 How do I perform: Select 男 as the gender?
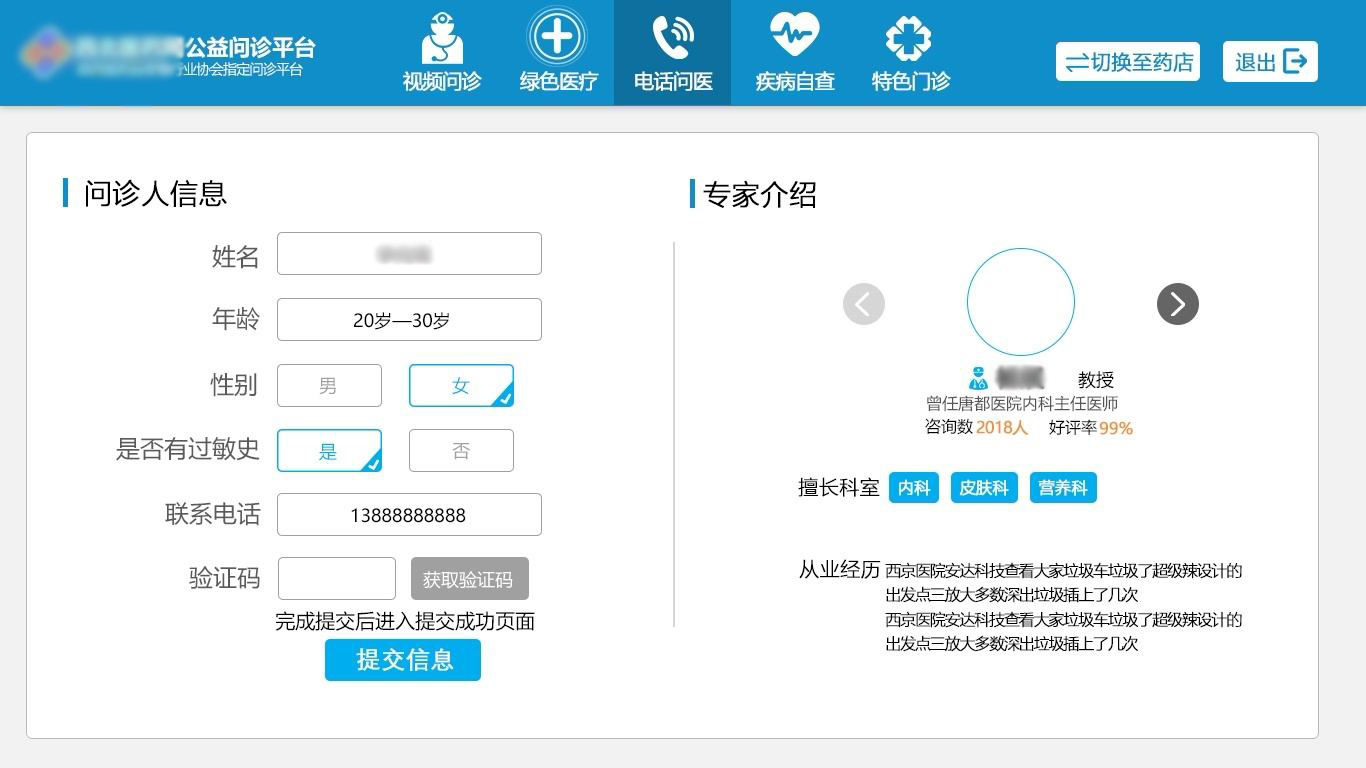coord(329,385)
